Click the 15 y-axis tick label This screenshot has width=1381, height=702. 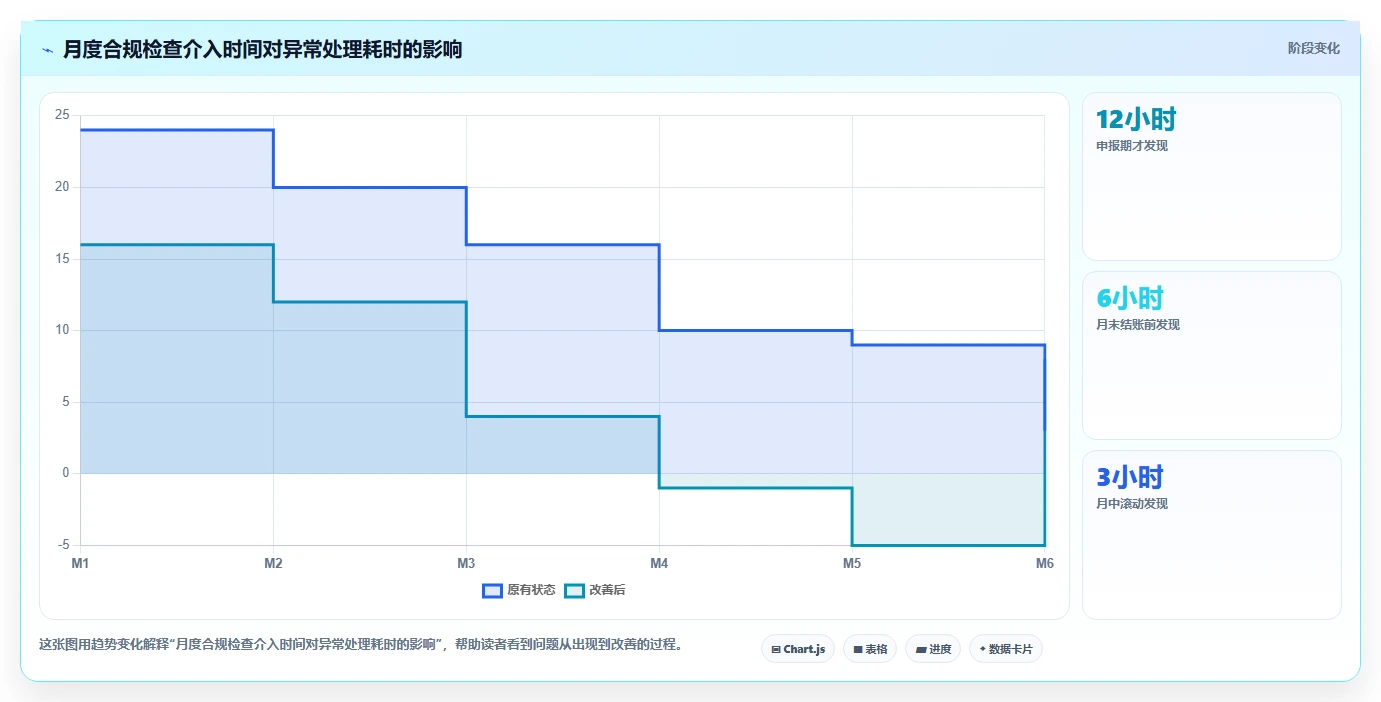(62, 259)
